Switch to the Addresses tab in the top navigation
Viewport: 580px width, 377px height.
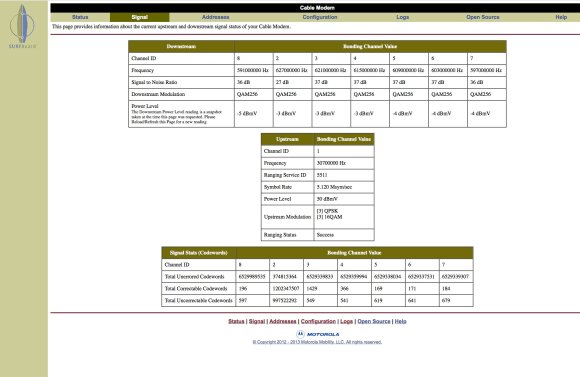[215, 17]
